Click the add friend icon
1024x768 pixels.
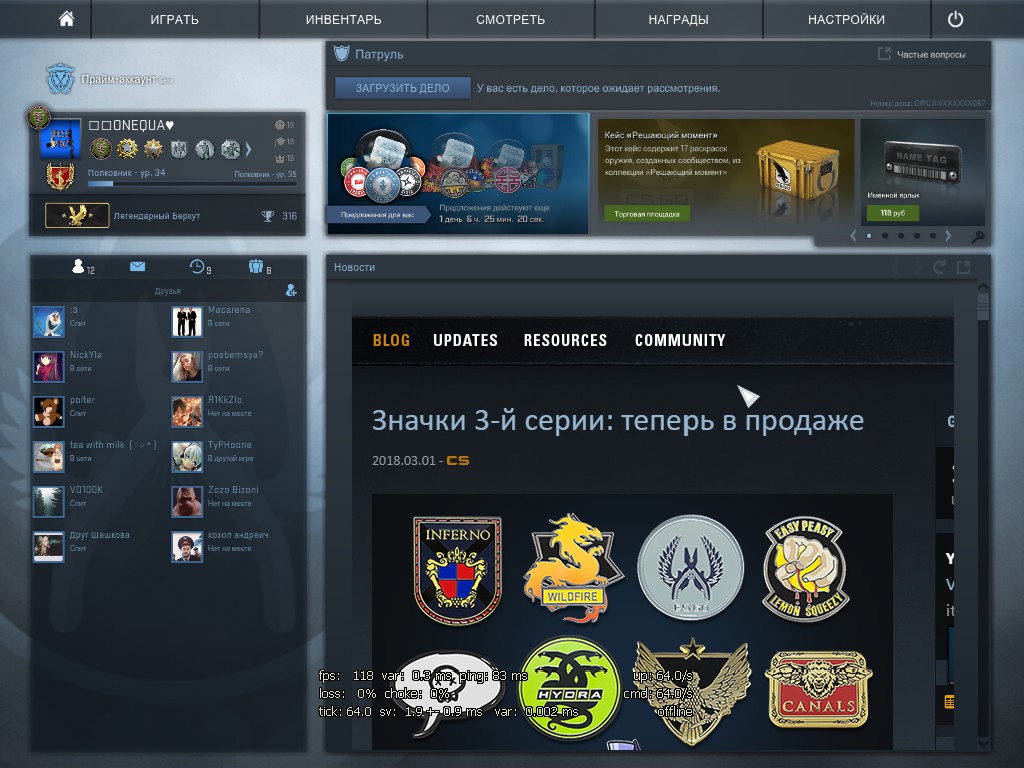(x=291, y=291)
